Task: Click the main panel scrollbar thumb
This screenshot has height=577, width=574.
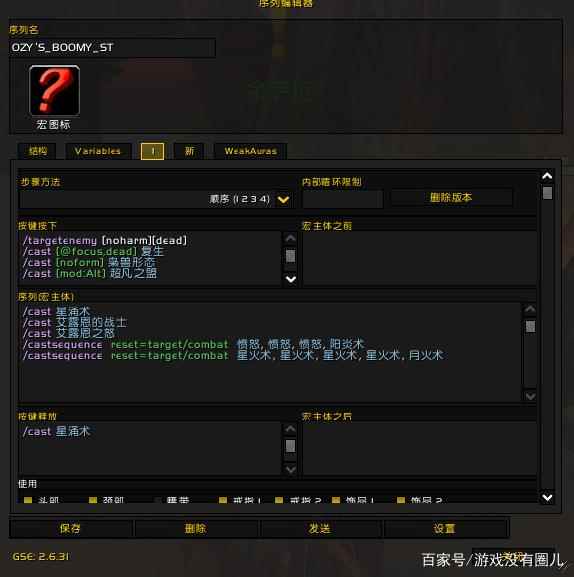Action: tap(548, 193)
